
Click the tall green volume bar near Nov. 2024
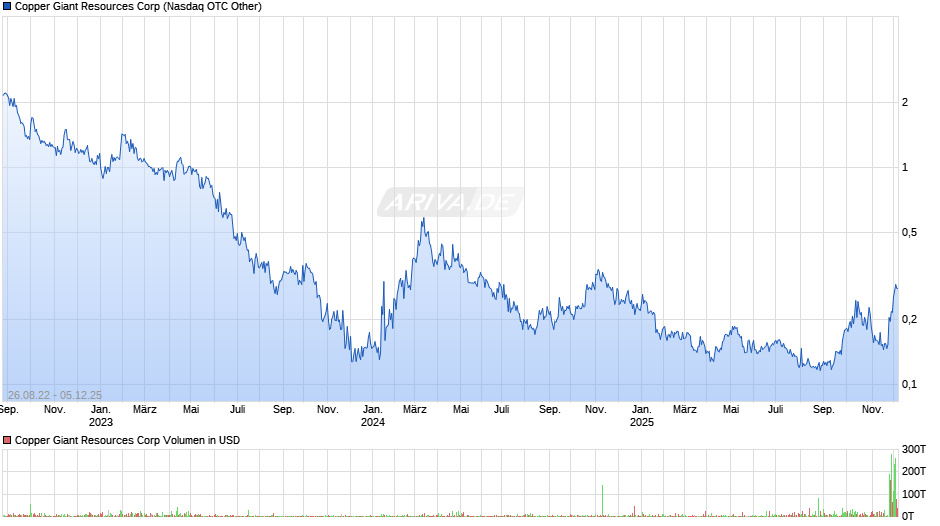[602, 501]
